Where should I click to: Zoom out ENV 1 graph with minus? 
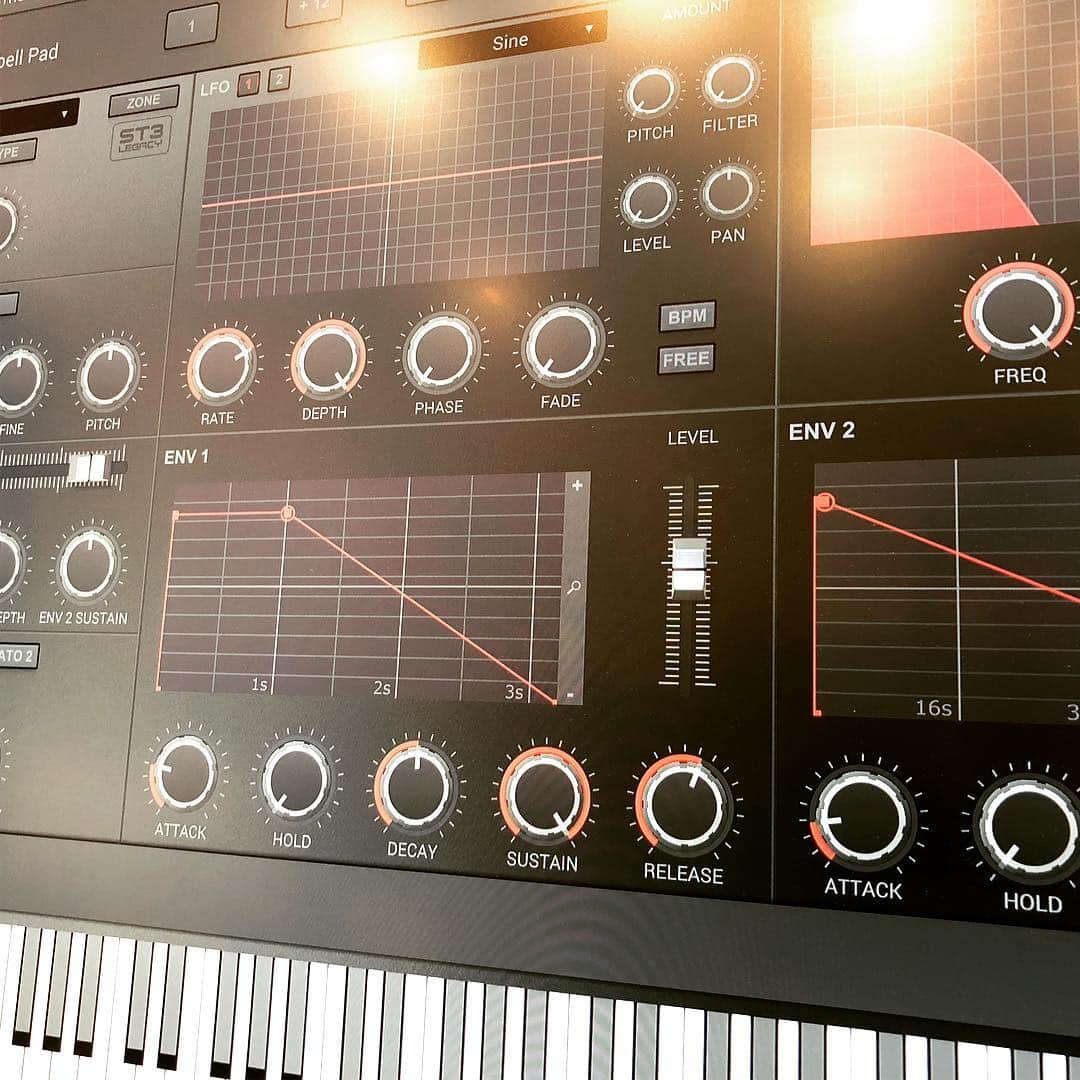click(x=570, y=695)
